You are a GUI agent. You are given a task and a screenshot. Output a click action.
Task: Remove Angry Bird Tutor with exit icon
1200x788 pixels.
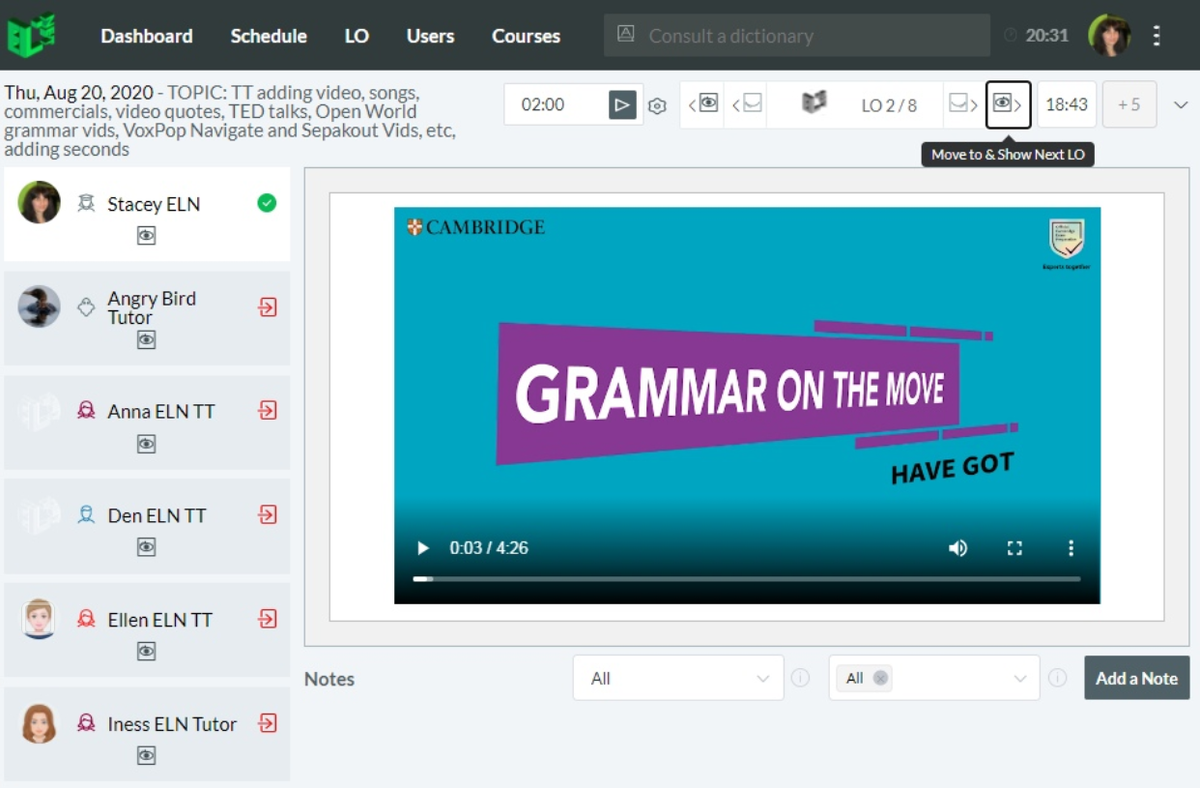pyautogui.click(x=267, y=307)
